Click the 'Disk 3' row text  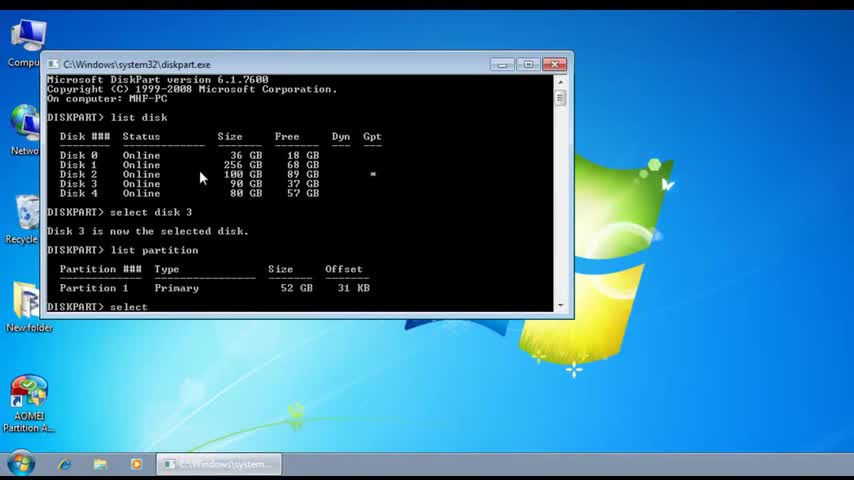point(78,184)
